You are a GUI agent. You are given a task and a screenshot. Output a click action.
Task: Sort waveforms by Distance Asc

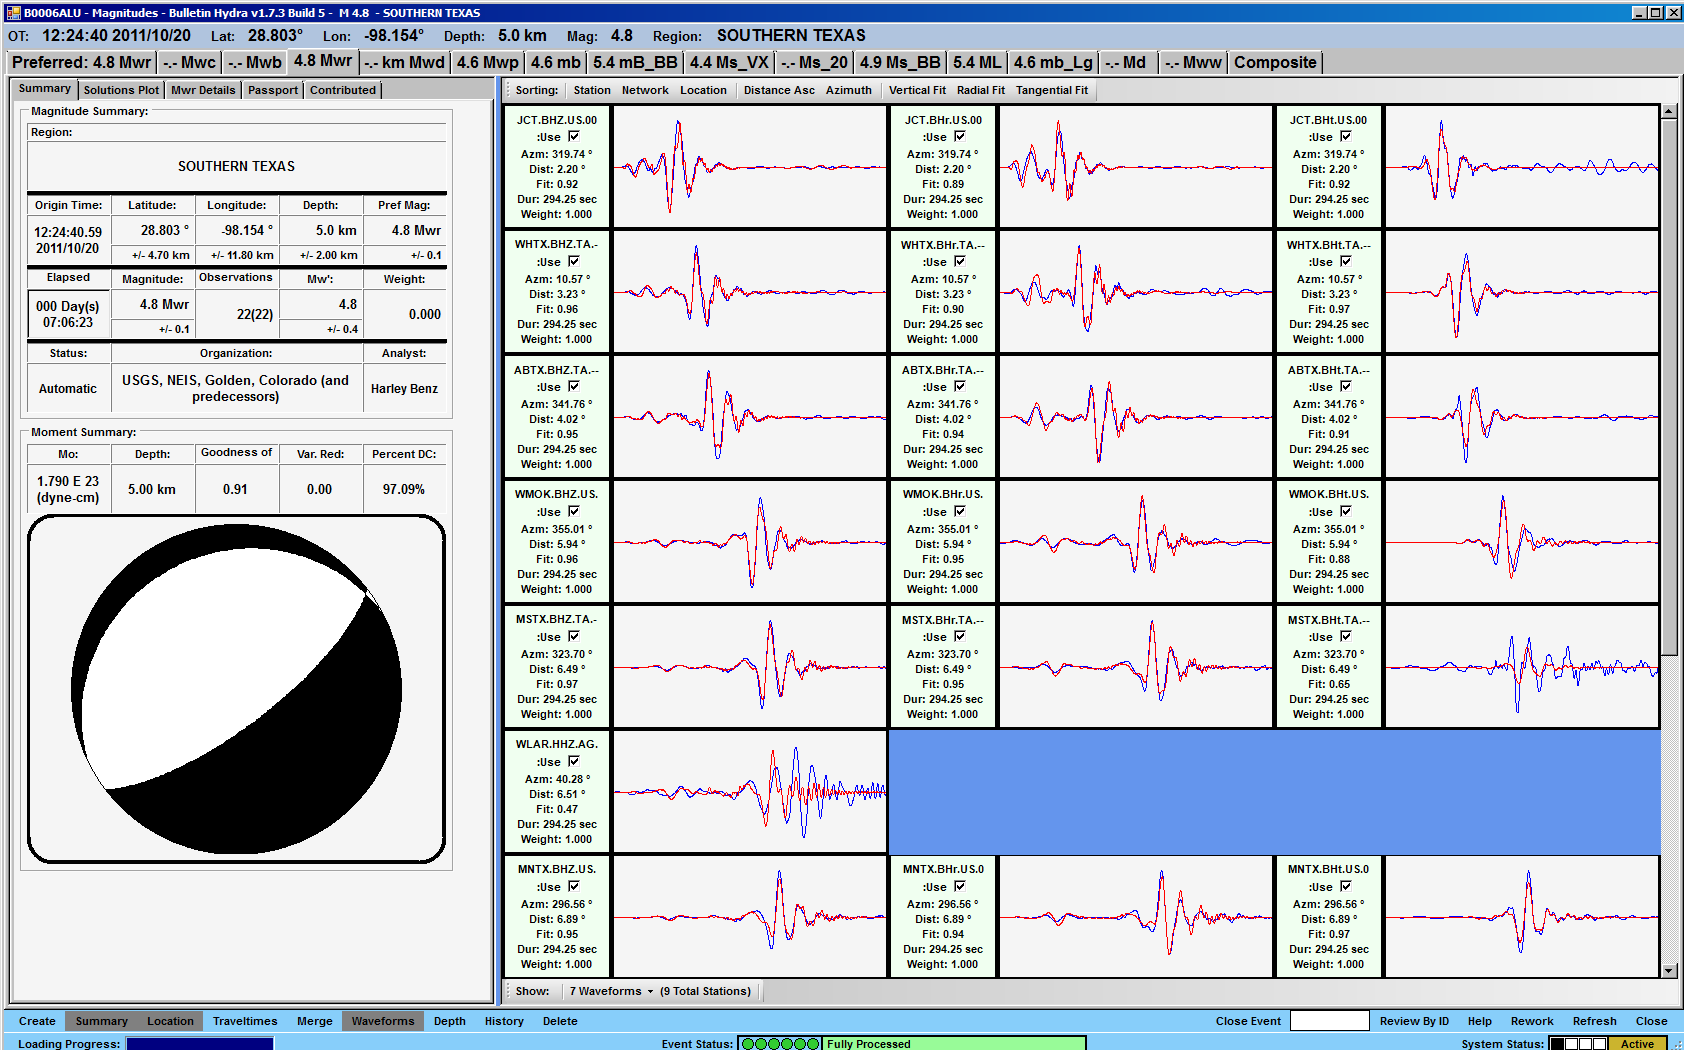click(779, 90)
